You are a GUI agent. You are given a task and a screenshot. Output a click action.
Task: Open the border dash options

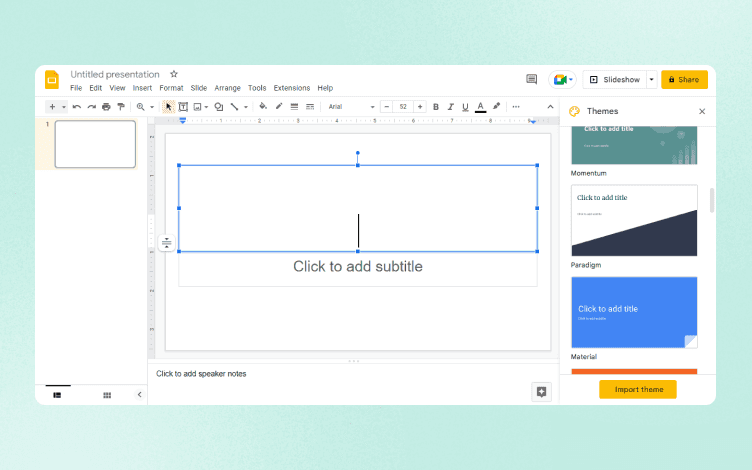click(x=310, y=106)
